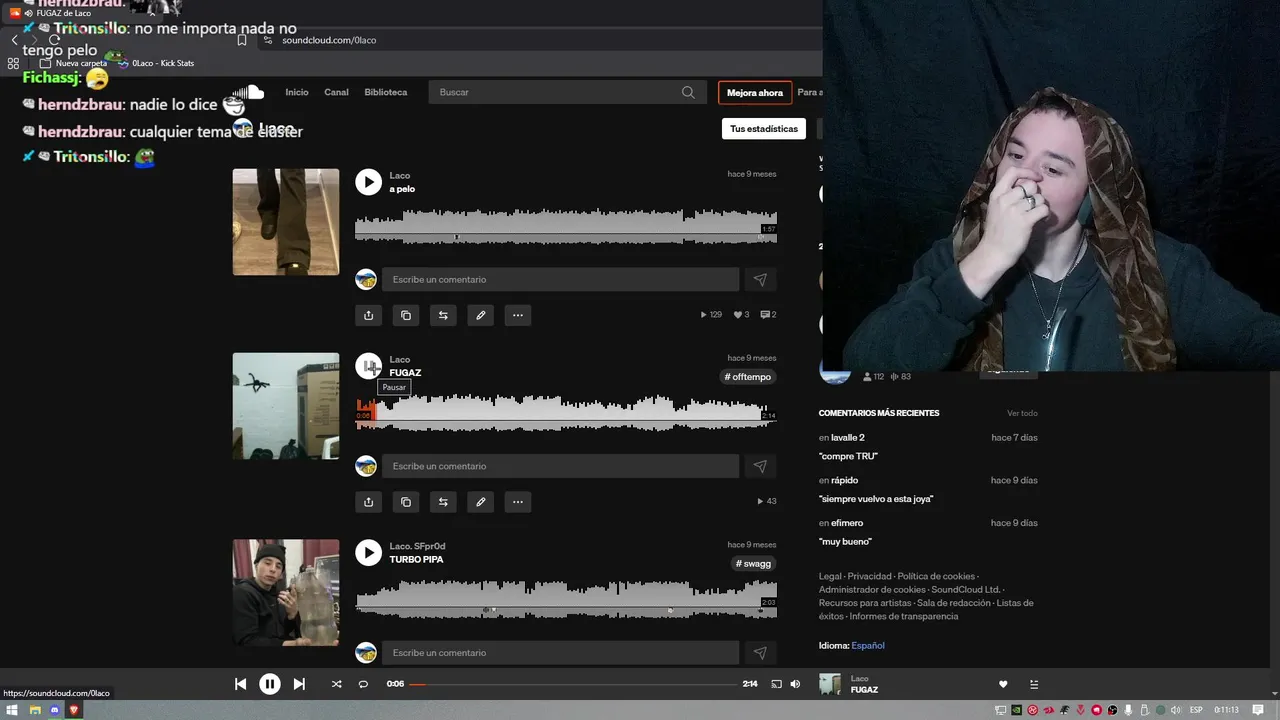
Task: Open Tus estadísticas
Action: pos(764,129)
